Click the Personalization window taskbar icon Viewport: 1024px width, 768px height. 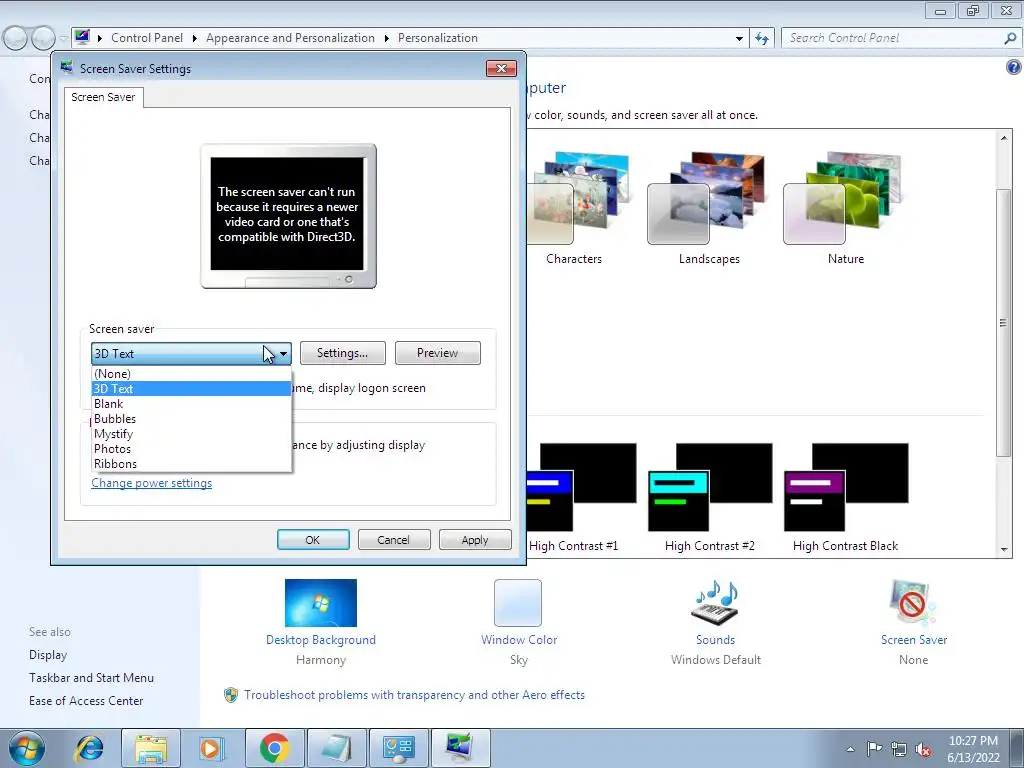(x=460, y=748)
